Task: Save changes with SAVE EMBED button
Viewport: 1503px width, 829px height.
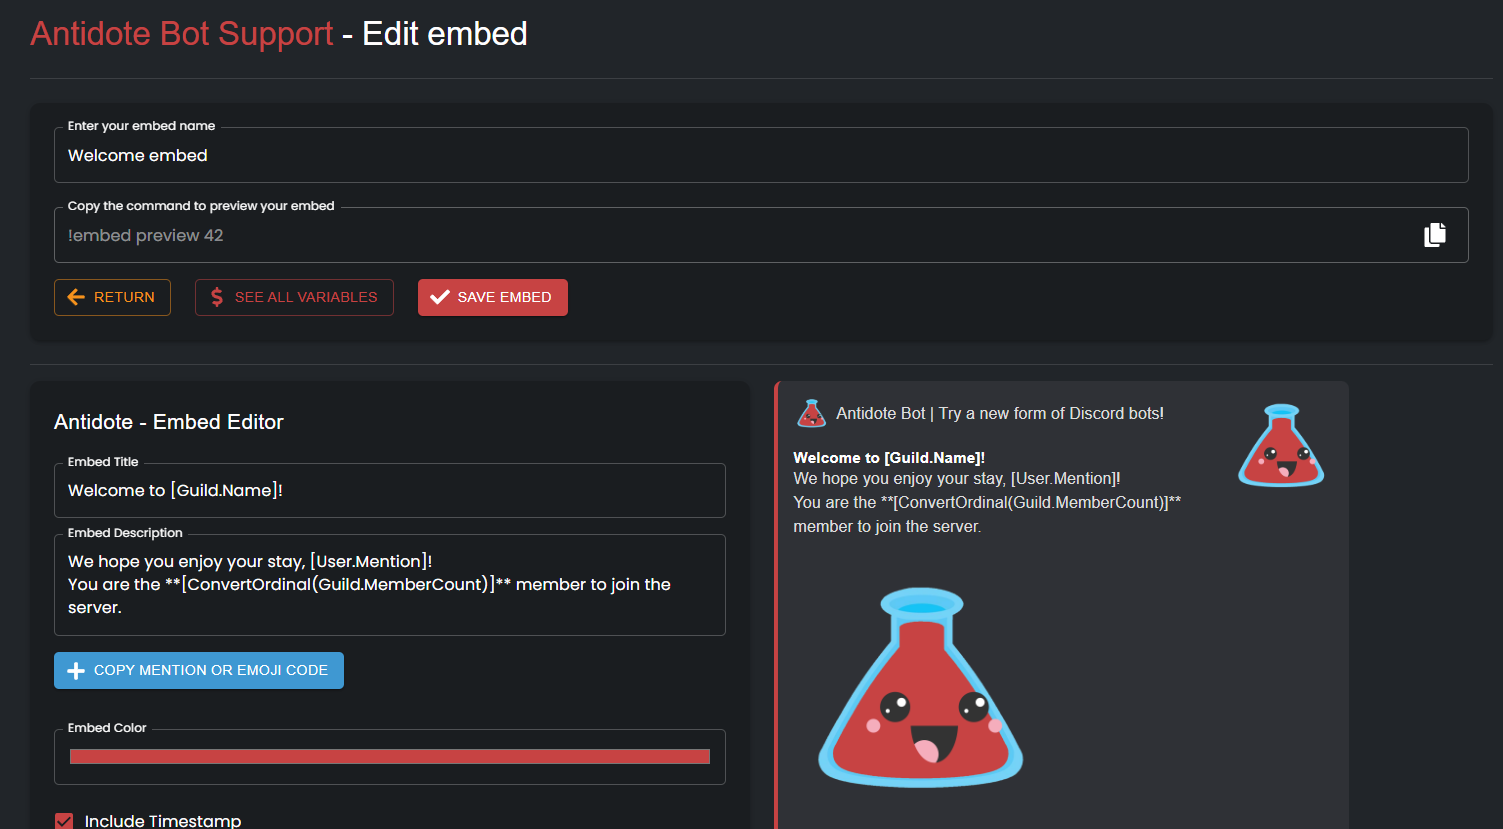Action: [493, 297]
